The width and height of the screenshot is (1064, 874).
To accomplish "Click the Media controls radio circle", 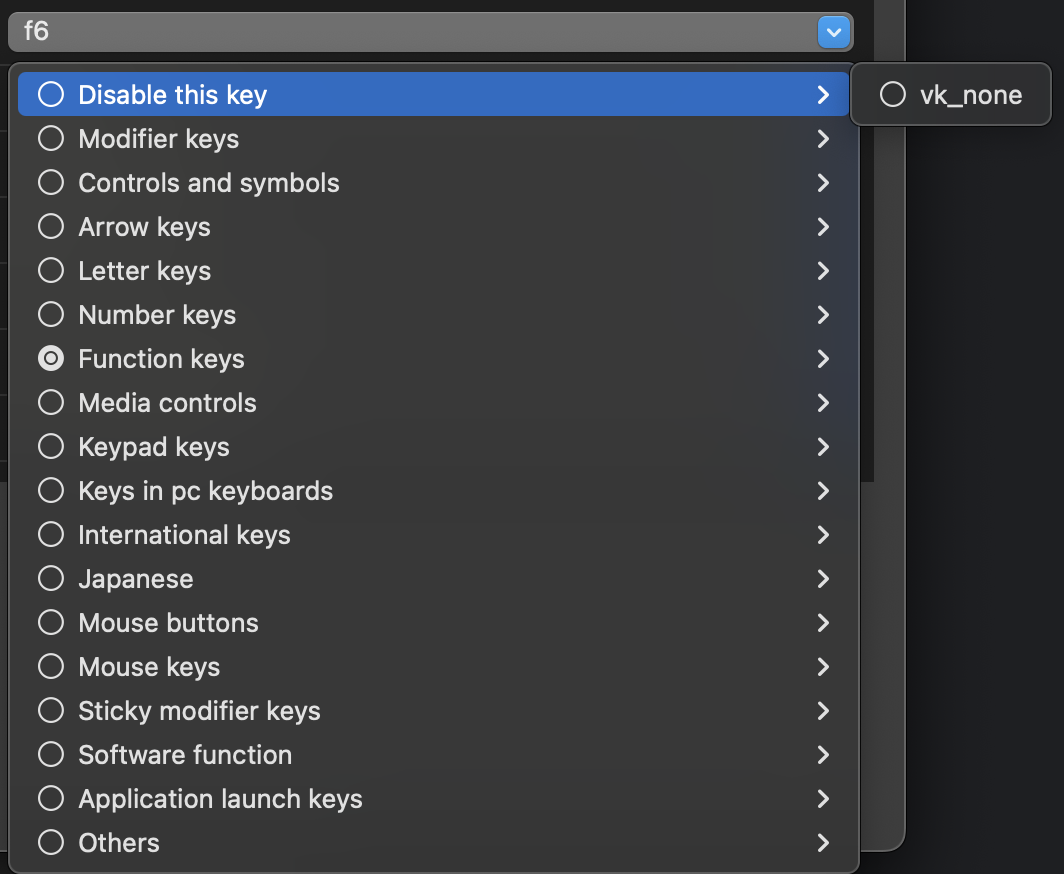I will click(51, 403).
